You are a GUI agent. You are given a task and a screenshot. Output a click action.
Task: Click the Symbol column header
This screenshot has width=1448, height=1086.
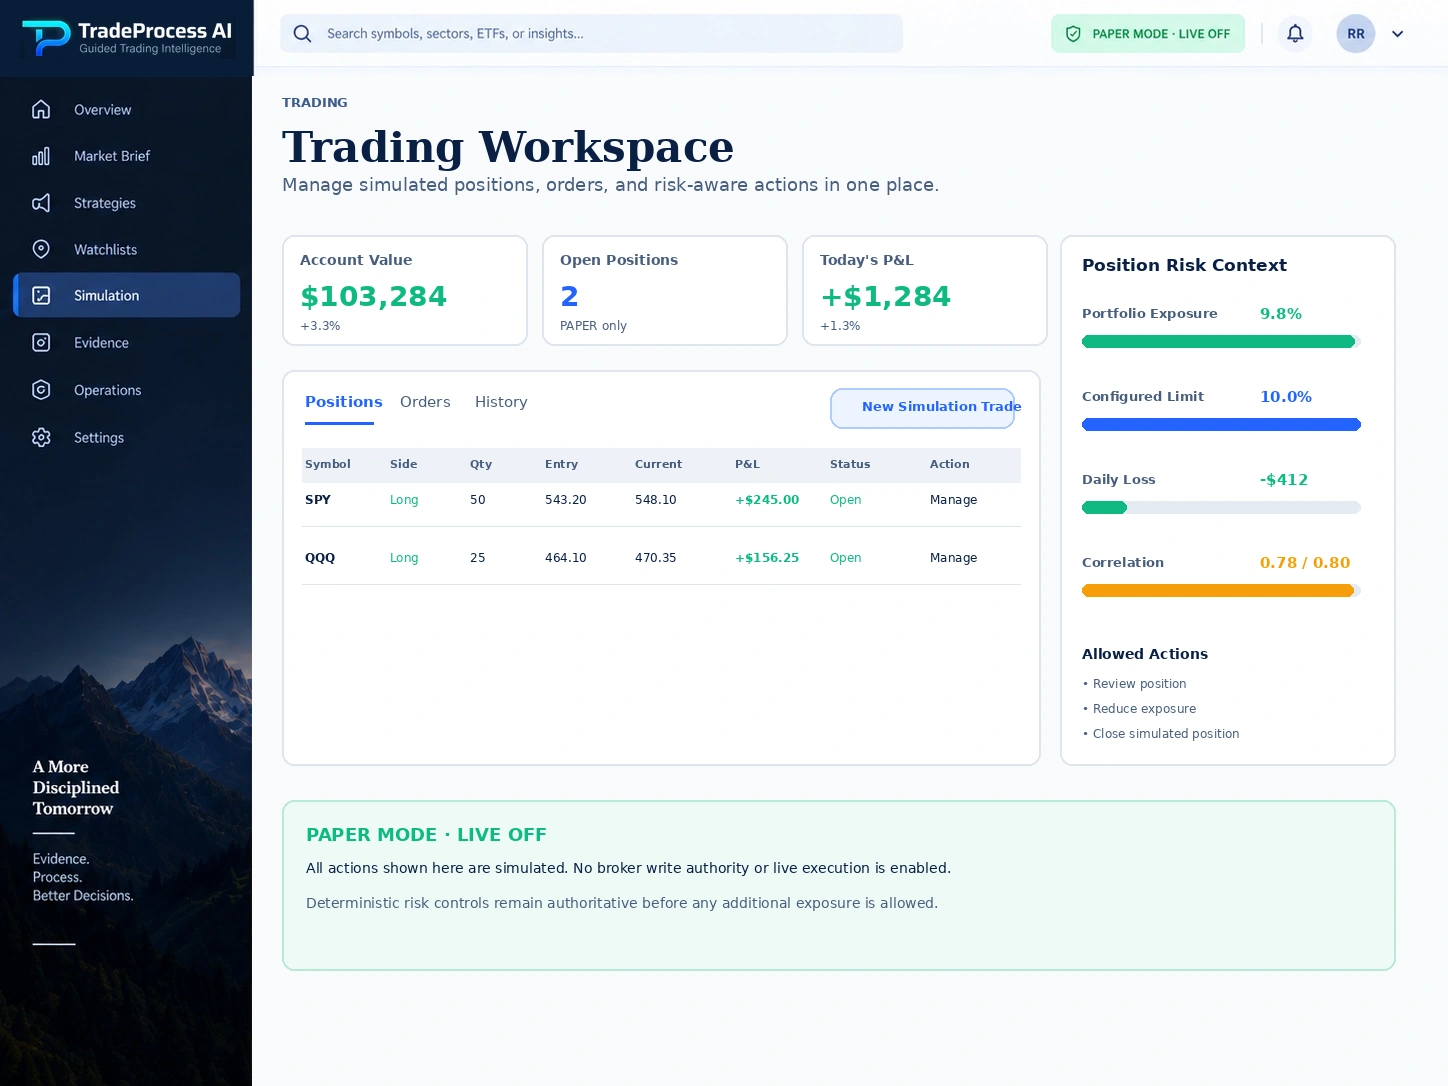click(x=328, y=464)
